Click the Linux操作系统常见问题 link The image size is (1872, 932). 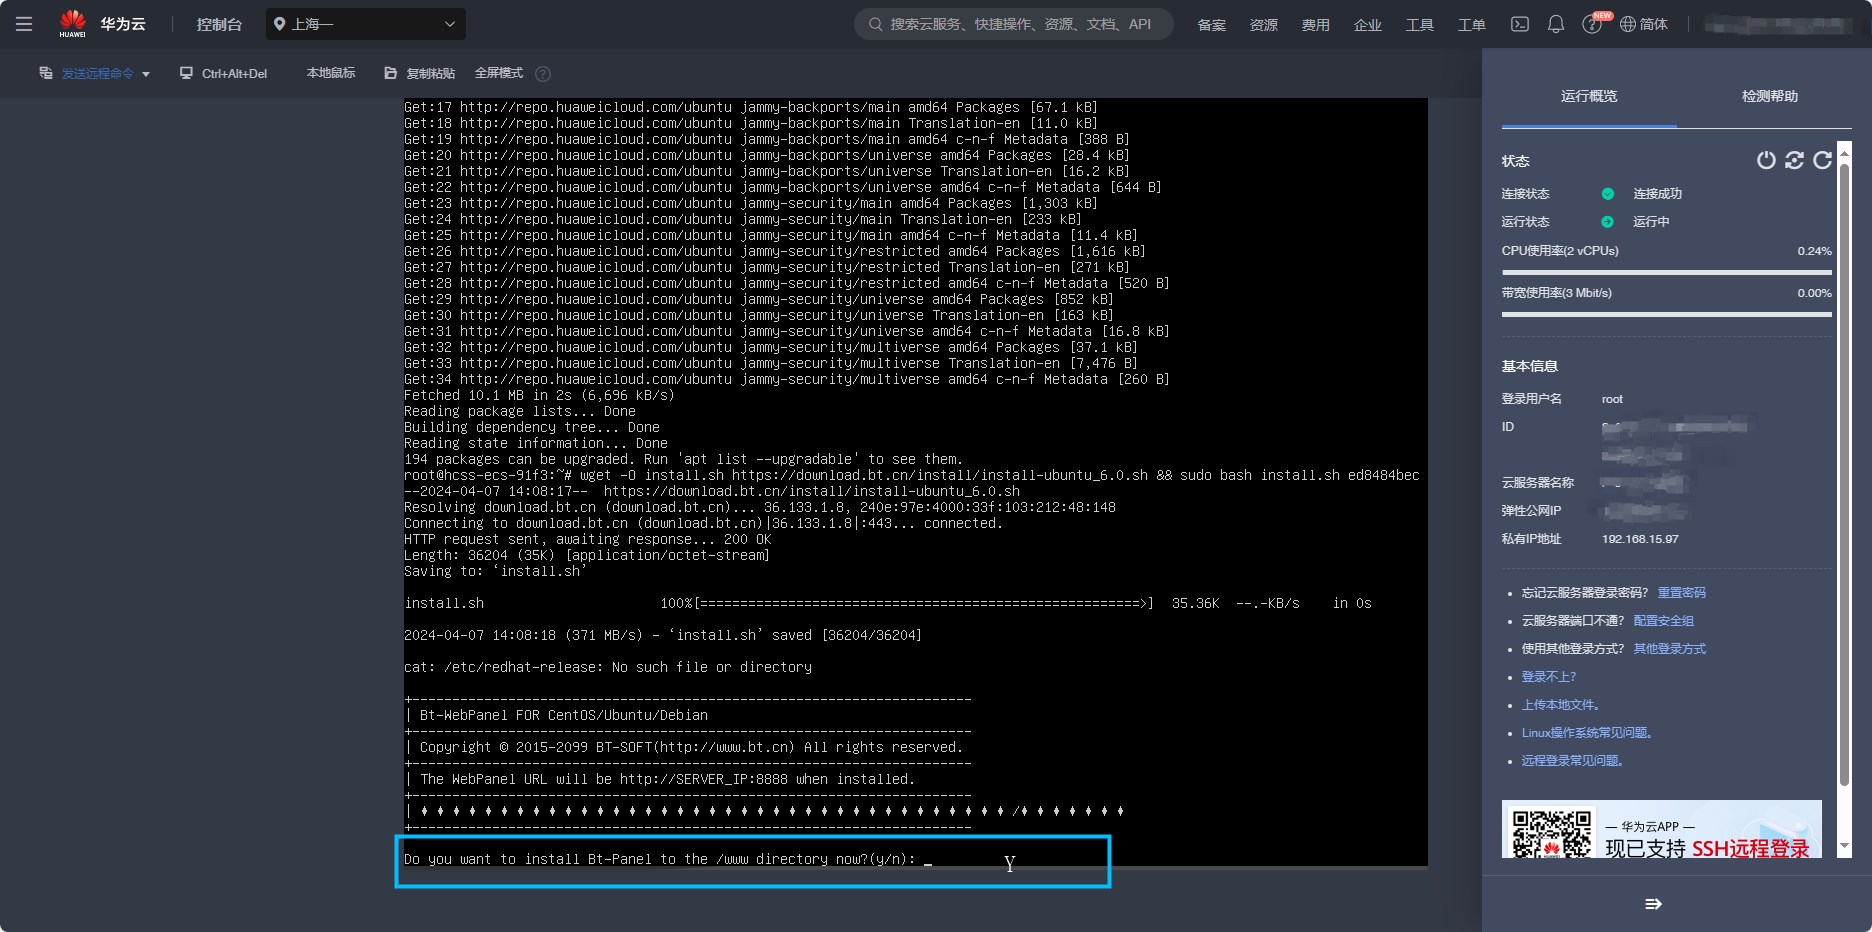coord(1589,733)
